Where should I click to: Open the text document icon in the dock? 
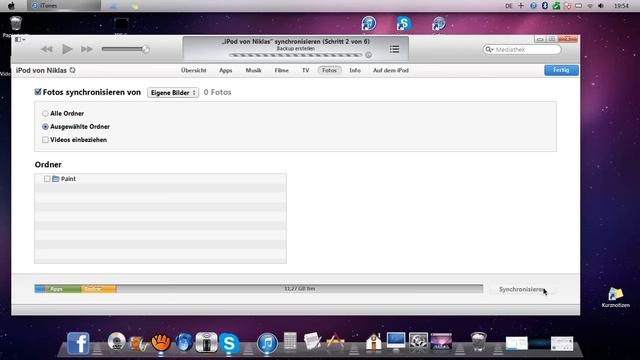(312, 341)
